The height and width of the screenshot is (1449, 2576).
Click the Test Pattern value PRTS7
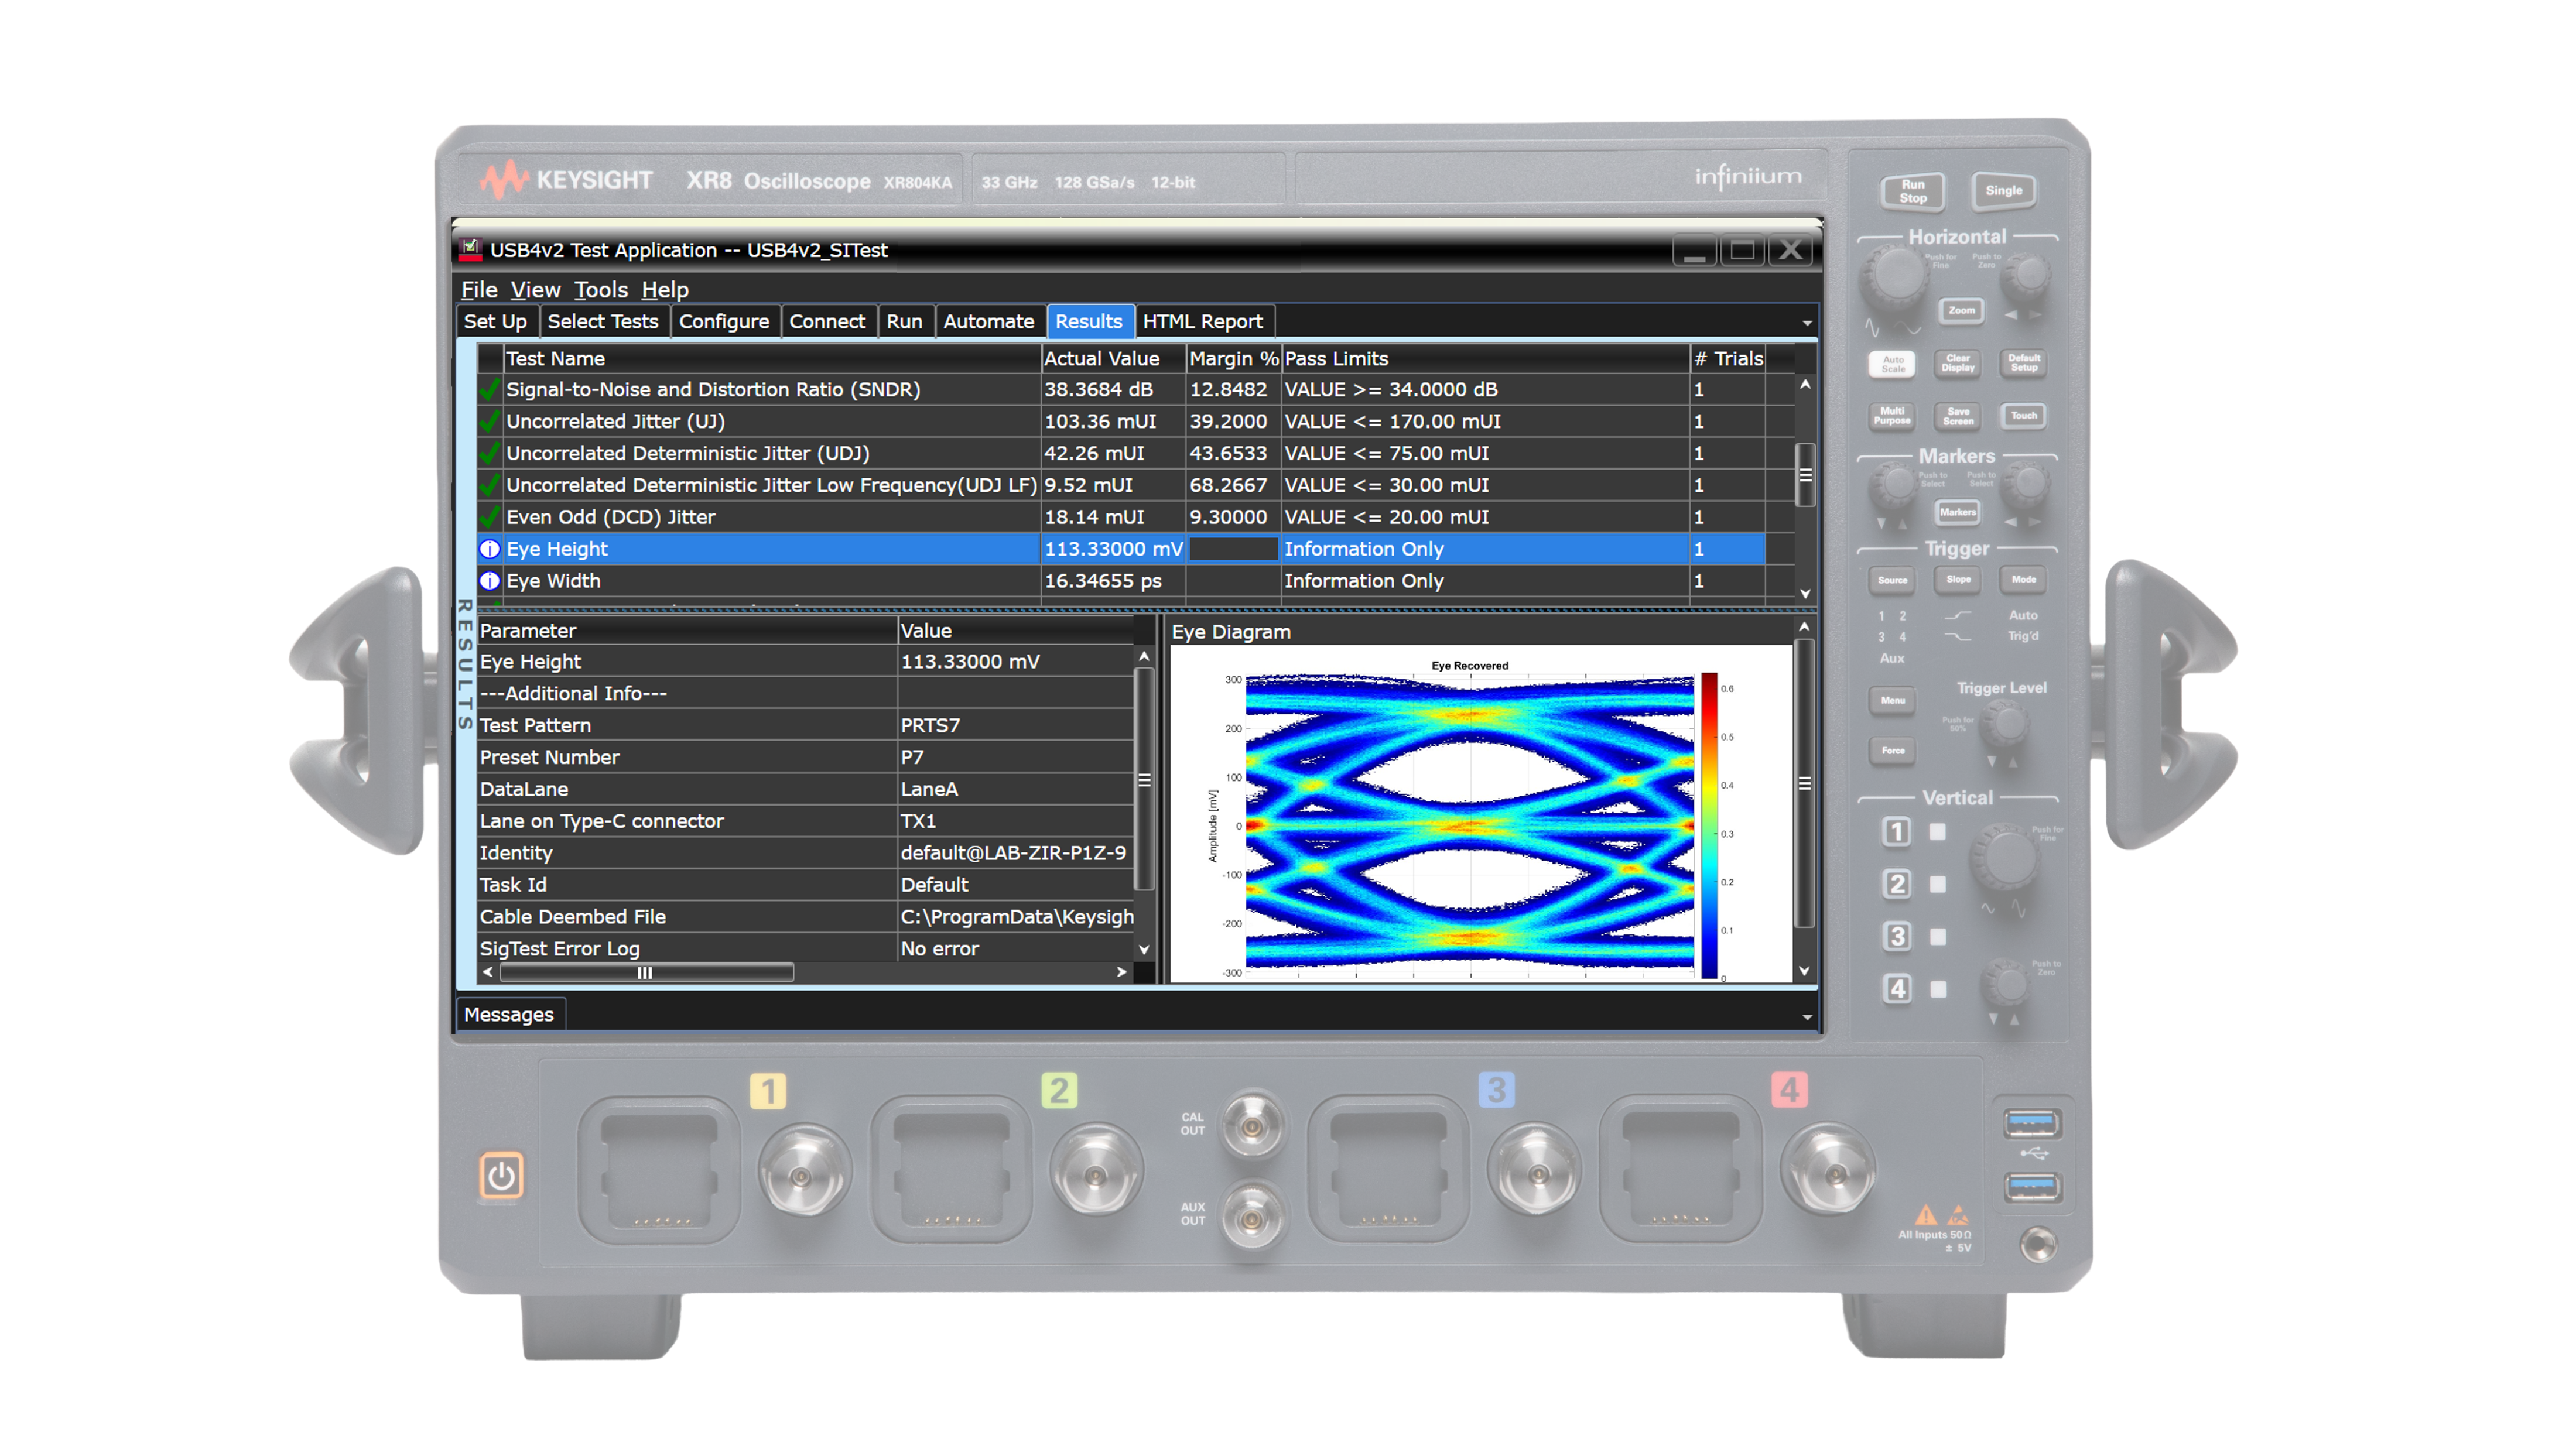pos(930,725)
